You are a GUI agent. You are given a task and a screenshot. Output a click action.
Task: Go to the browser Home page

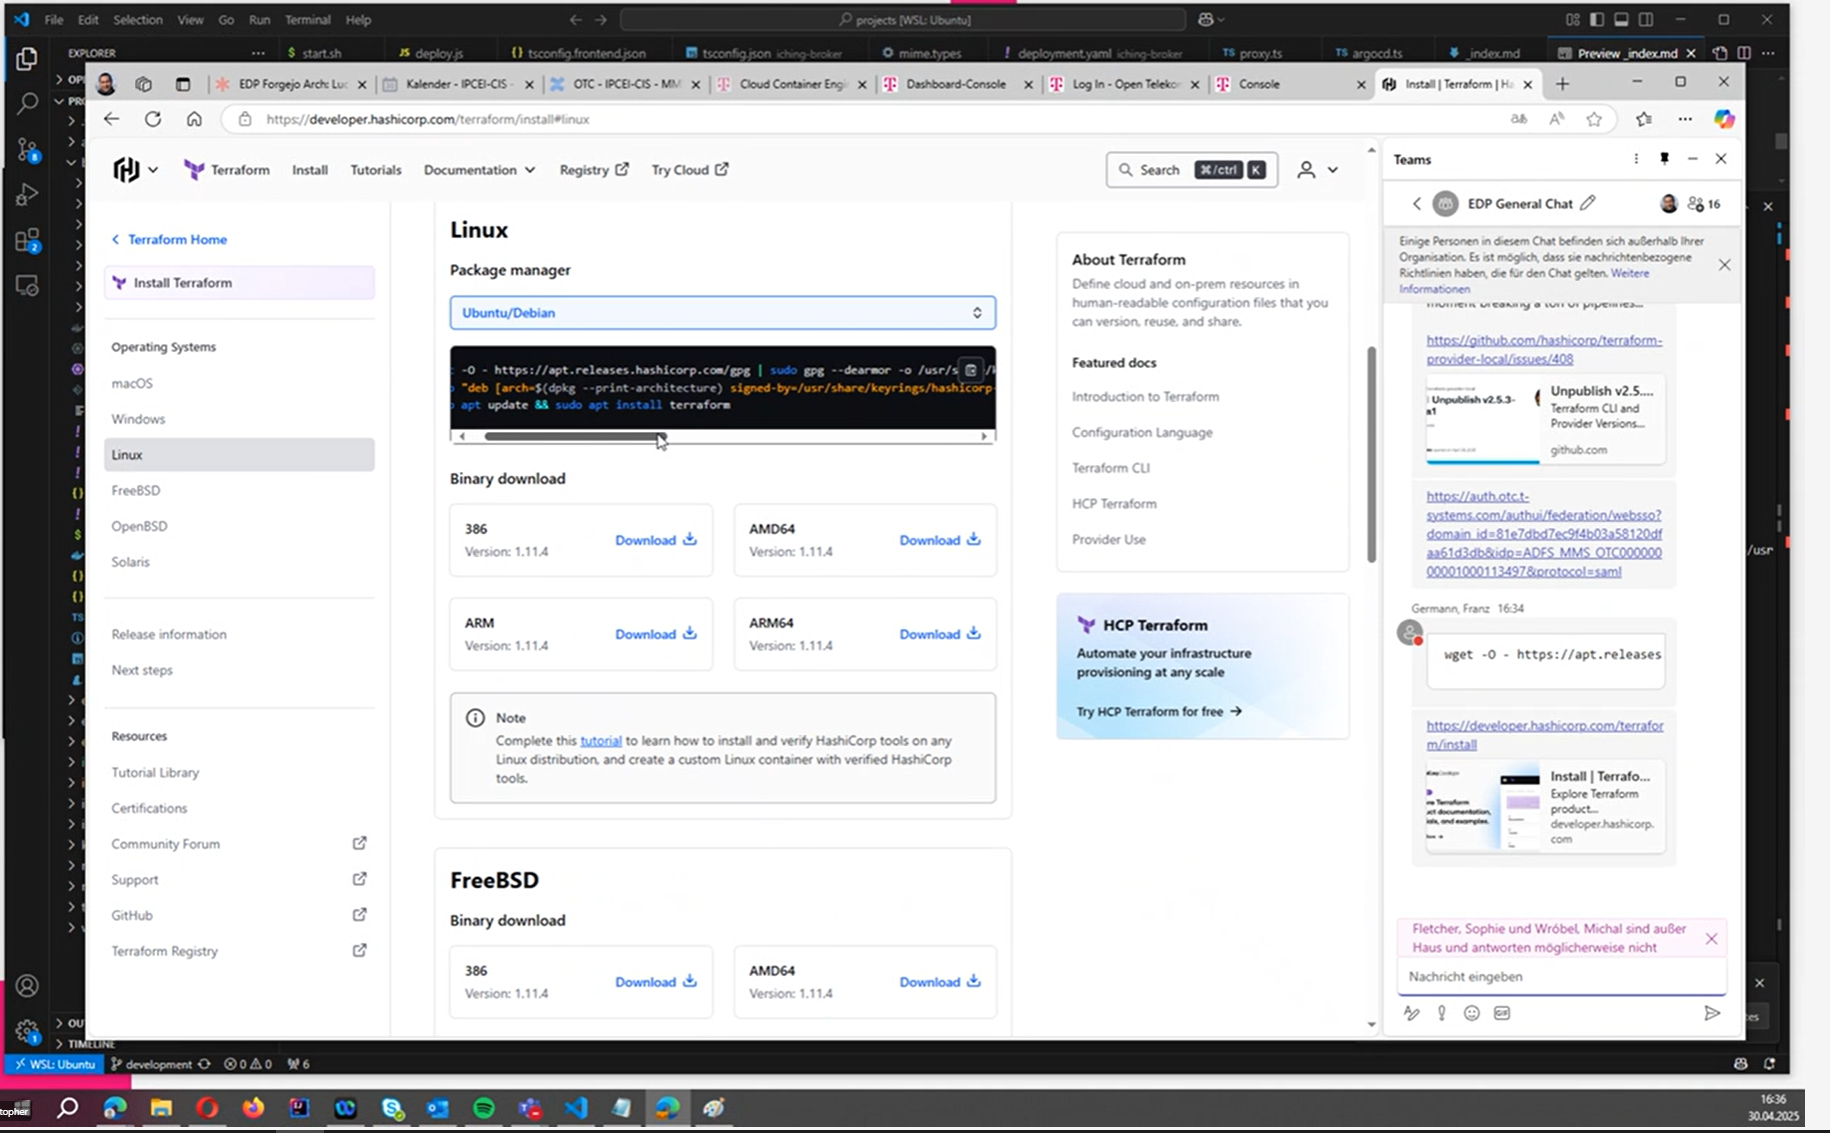coord(194,119)
